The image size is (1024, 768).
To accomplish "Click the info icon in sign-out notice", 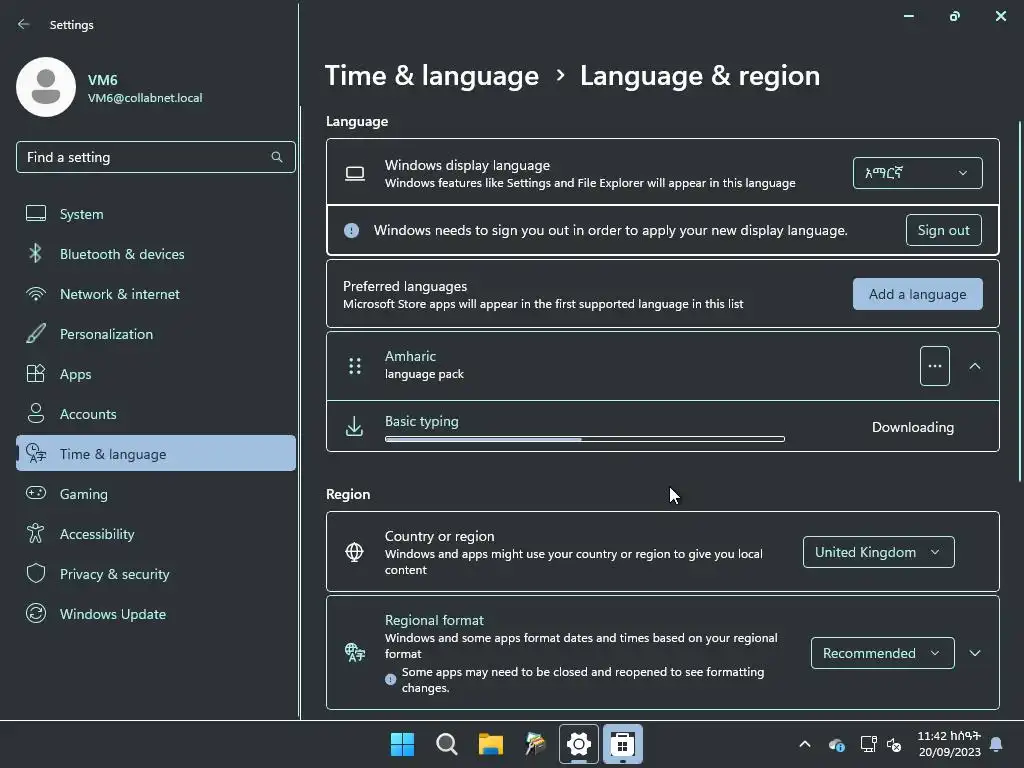I will (351, 230).
